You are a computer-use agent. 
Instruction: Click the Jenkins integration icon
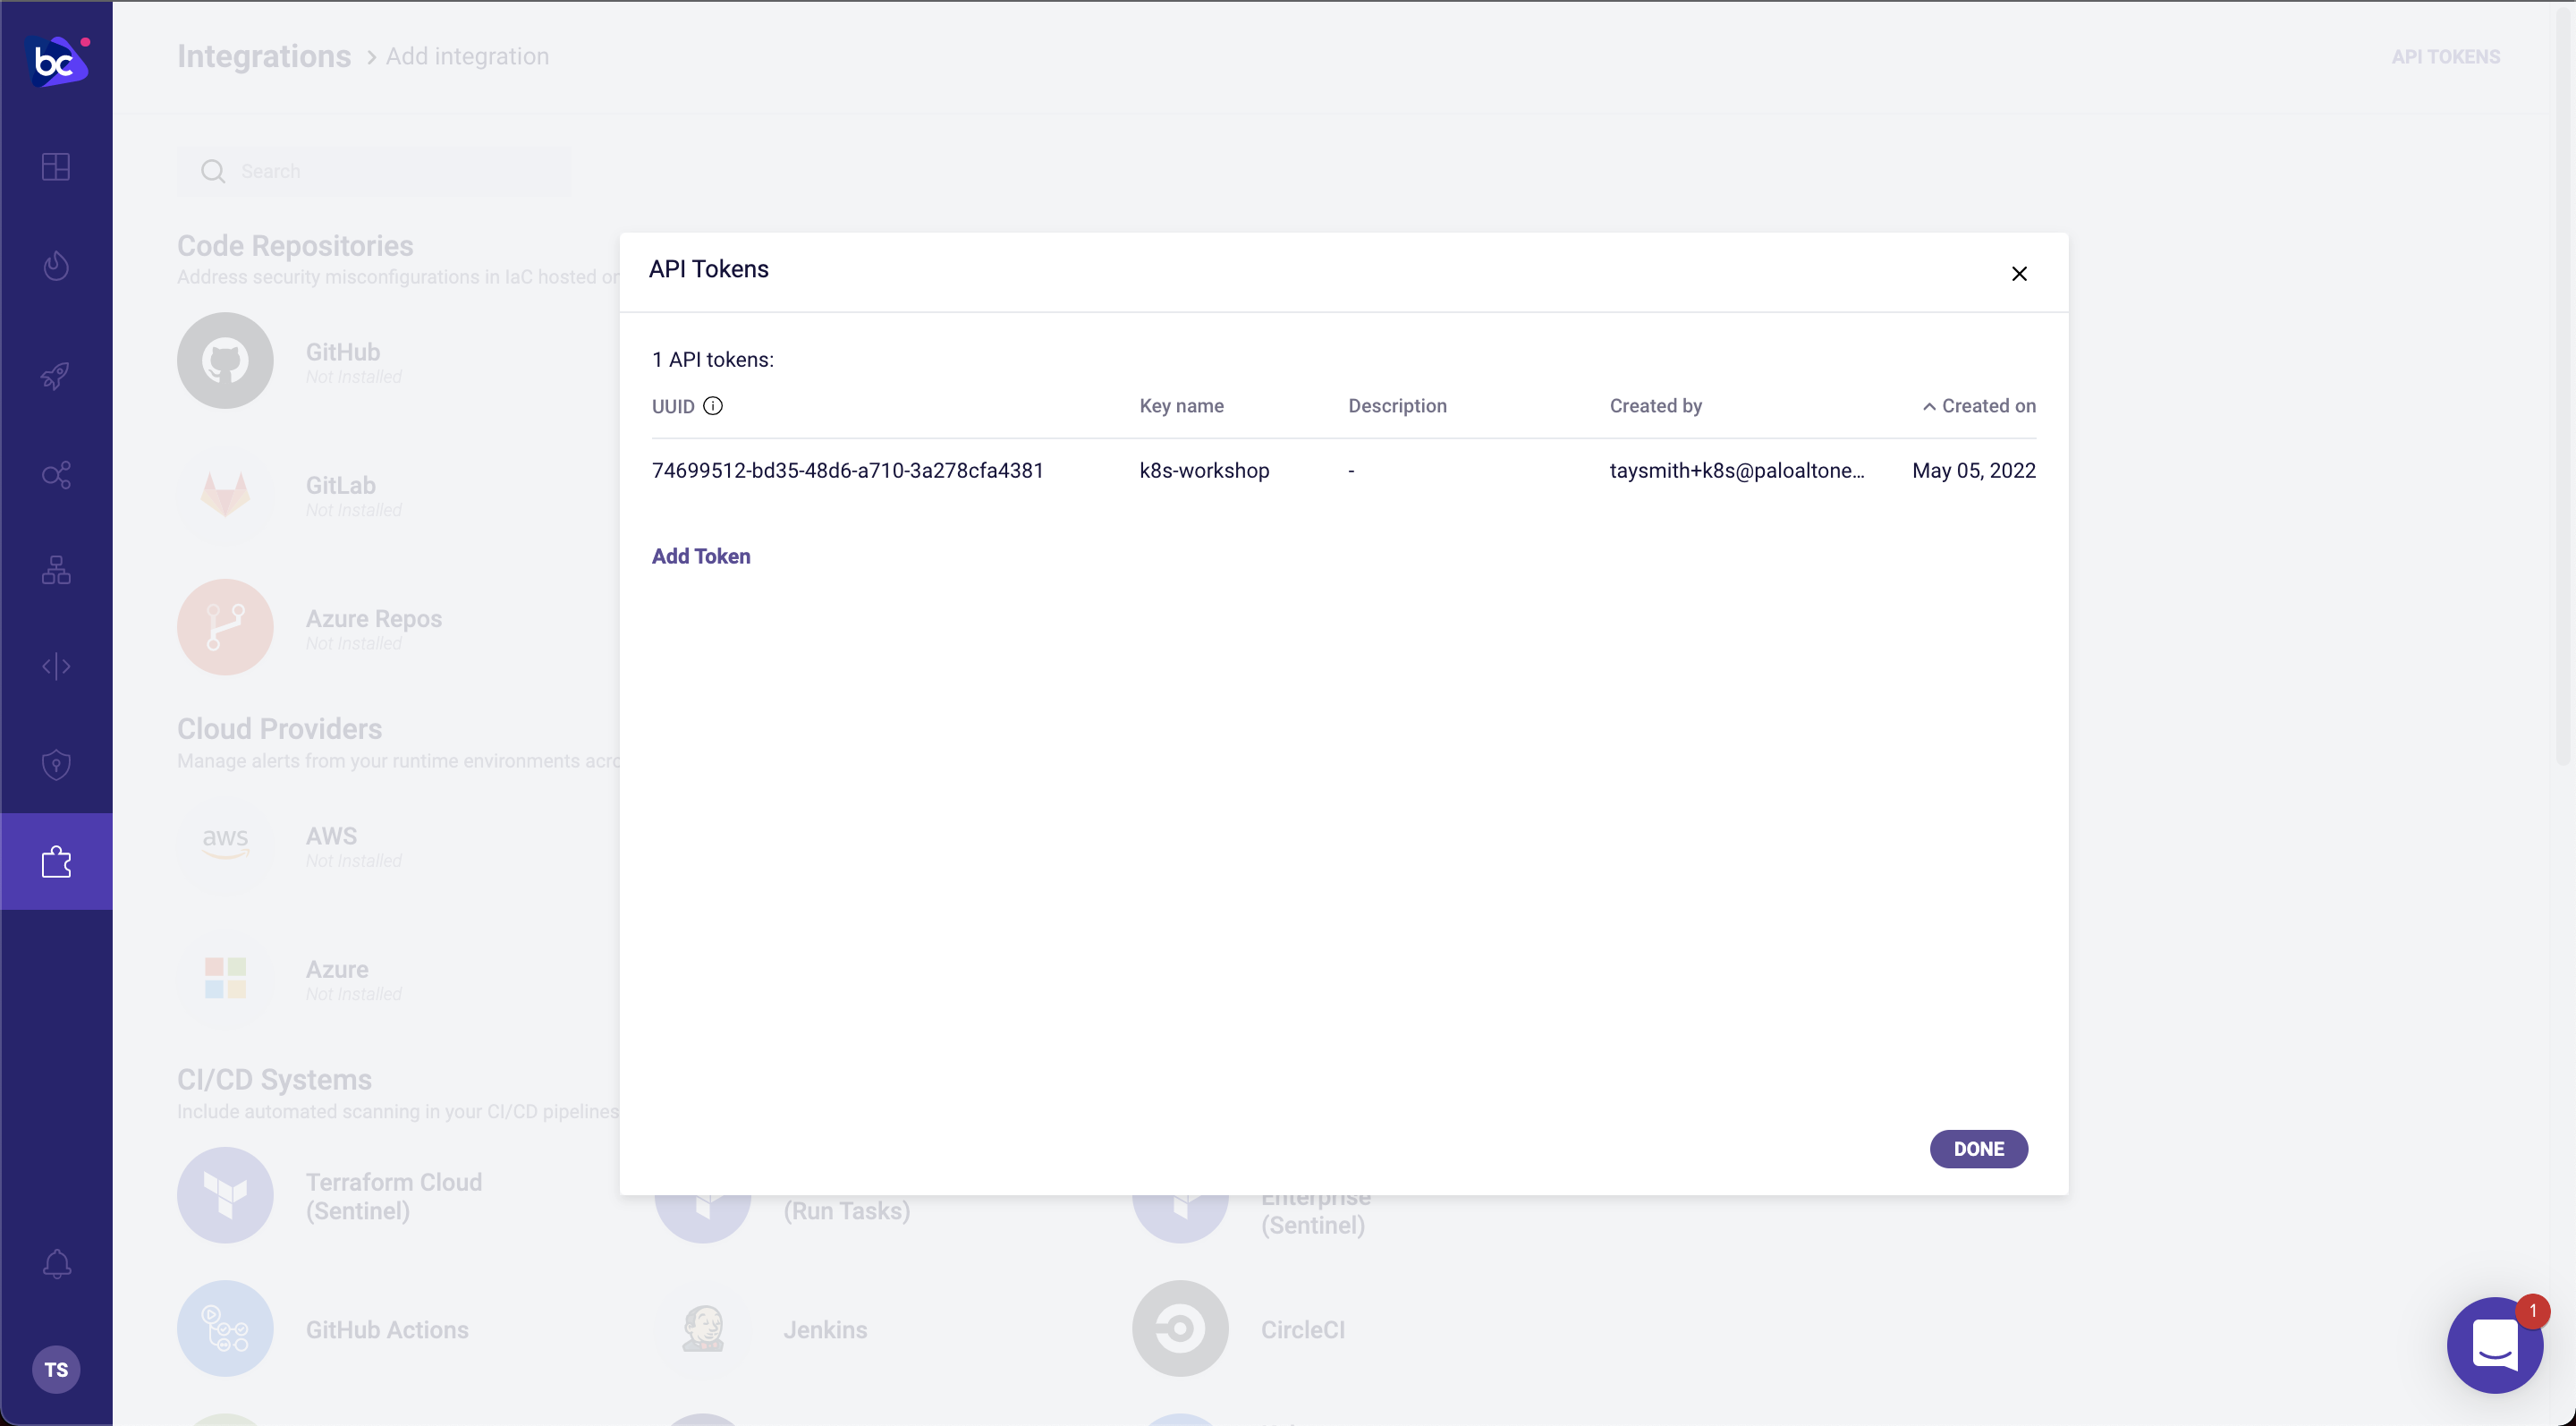tap(703, 1329)
